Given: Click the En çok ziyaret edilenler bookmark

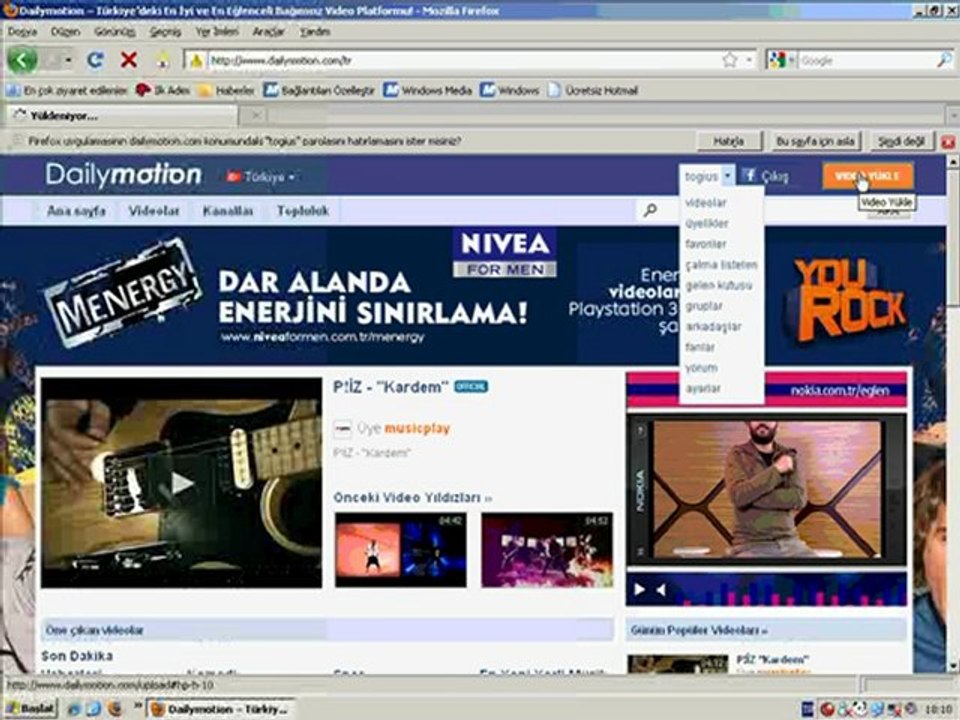Looking at the screenshot, I should coord(66,91).
